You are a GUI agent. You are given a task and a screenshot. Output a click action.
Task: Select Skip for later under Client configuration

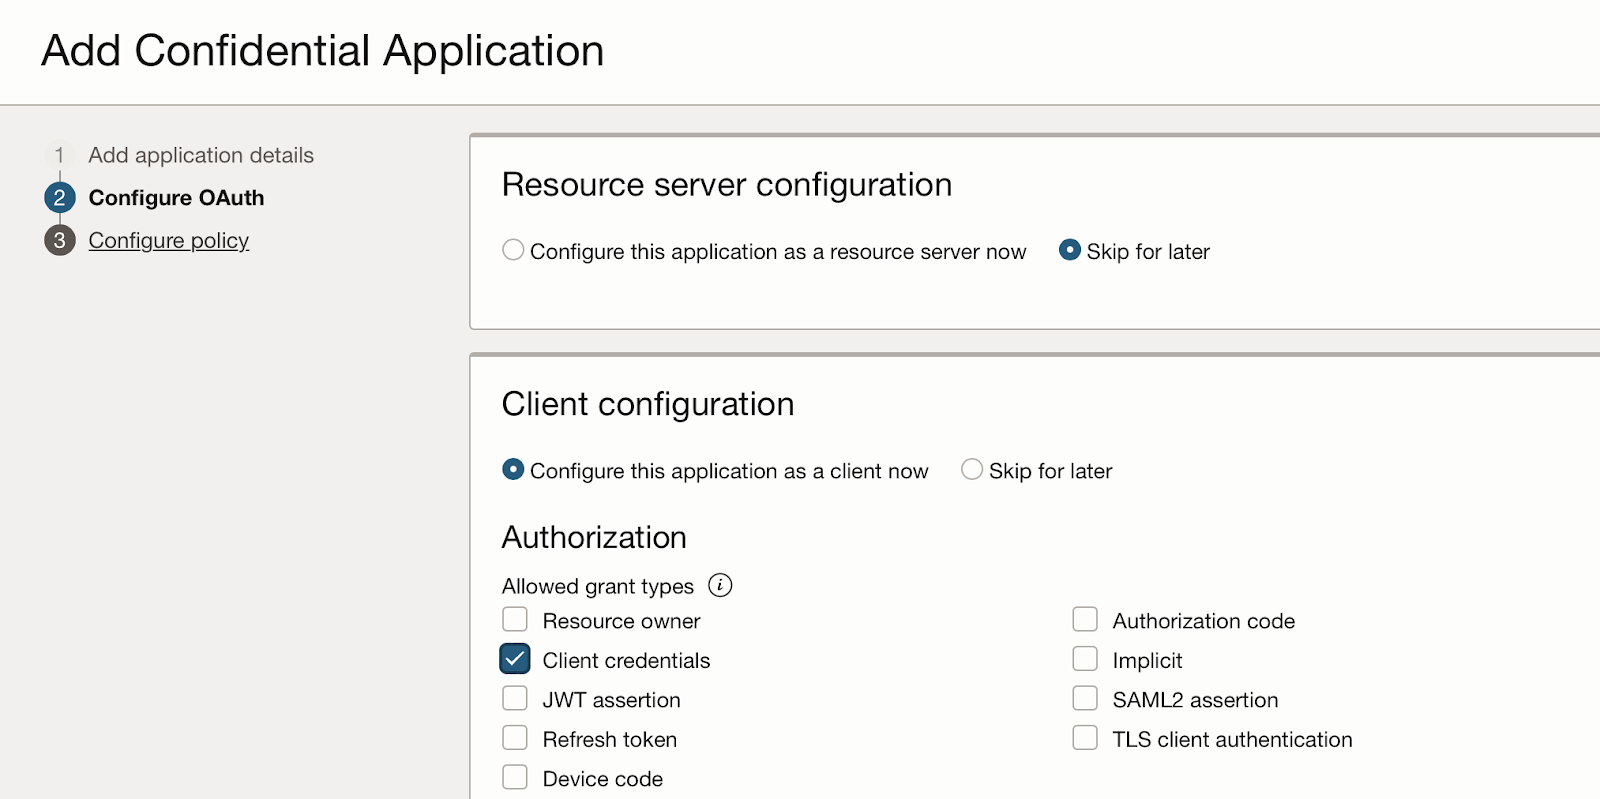coord(972,470)
